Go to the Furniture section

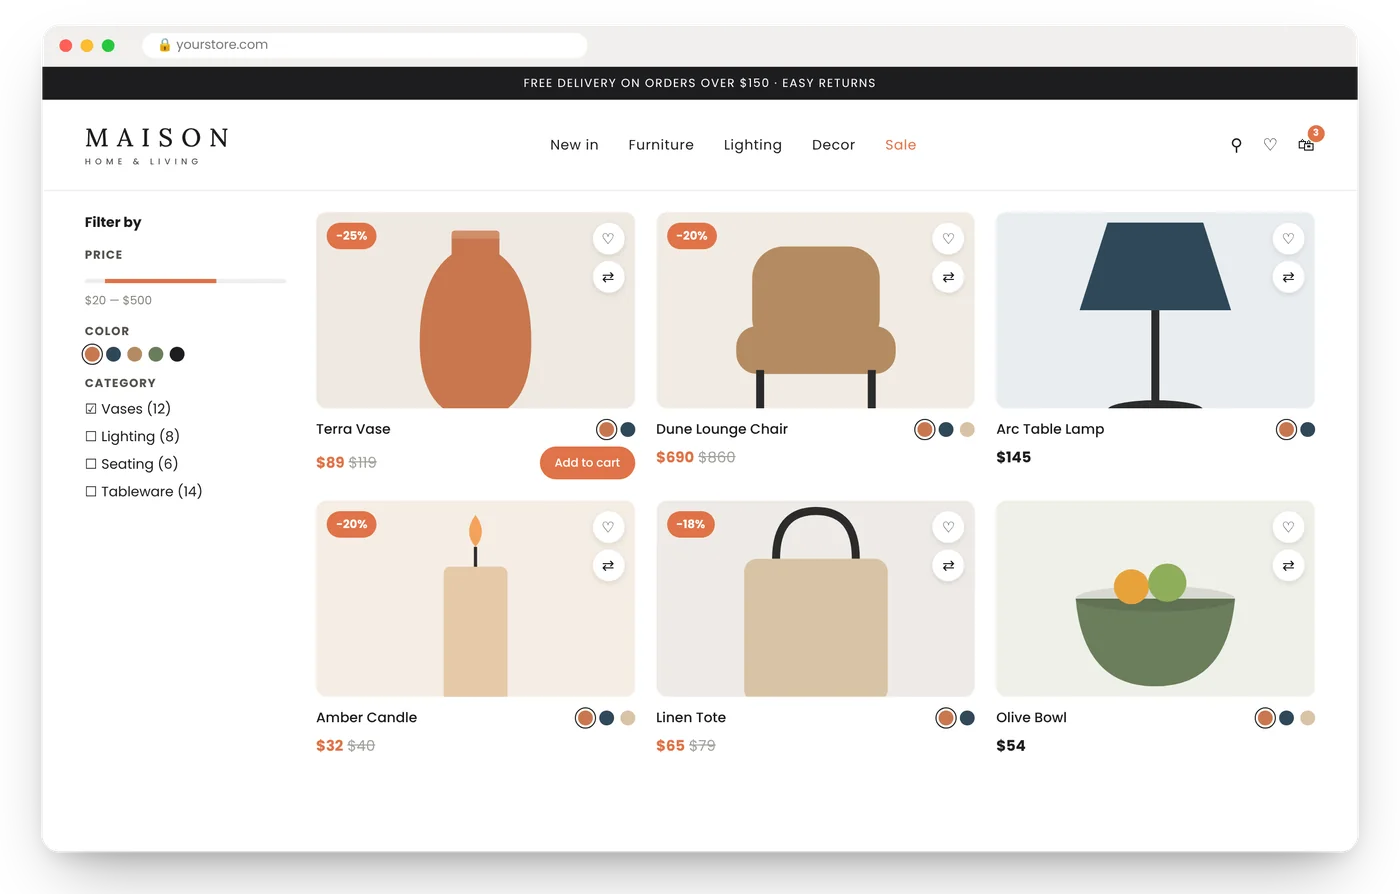[x=661, y=145]
